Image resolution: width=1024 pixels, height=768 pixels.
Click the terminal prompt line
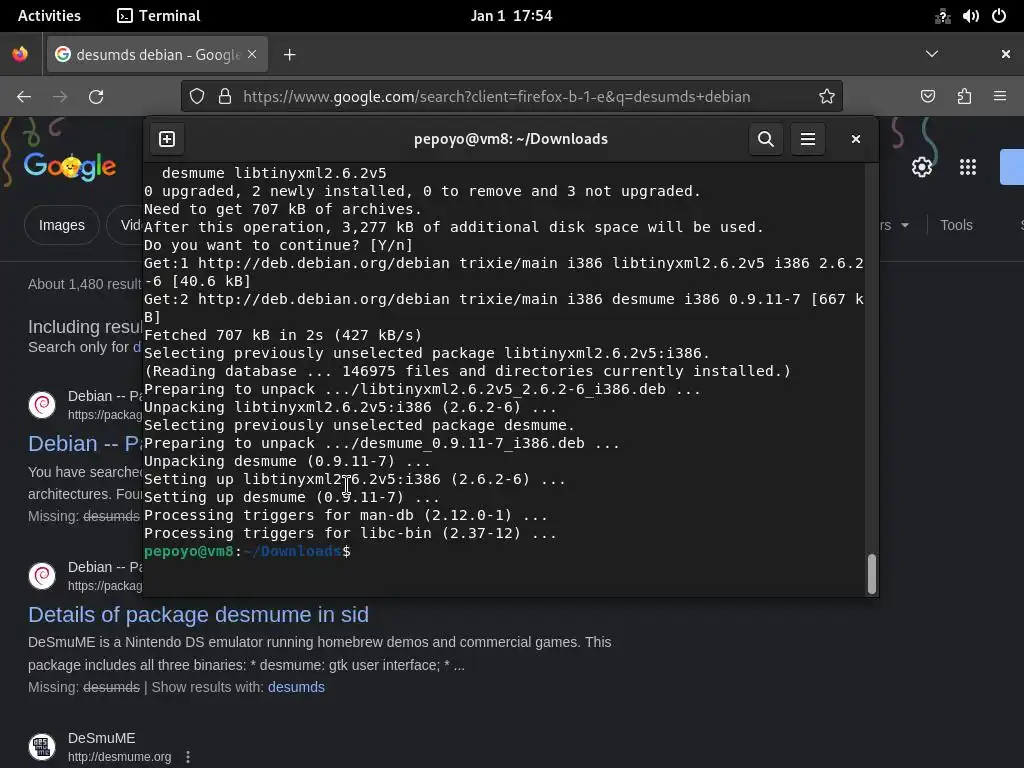[248, 551]
